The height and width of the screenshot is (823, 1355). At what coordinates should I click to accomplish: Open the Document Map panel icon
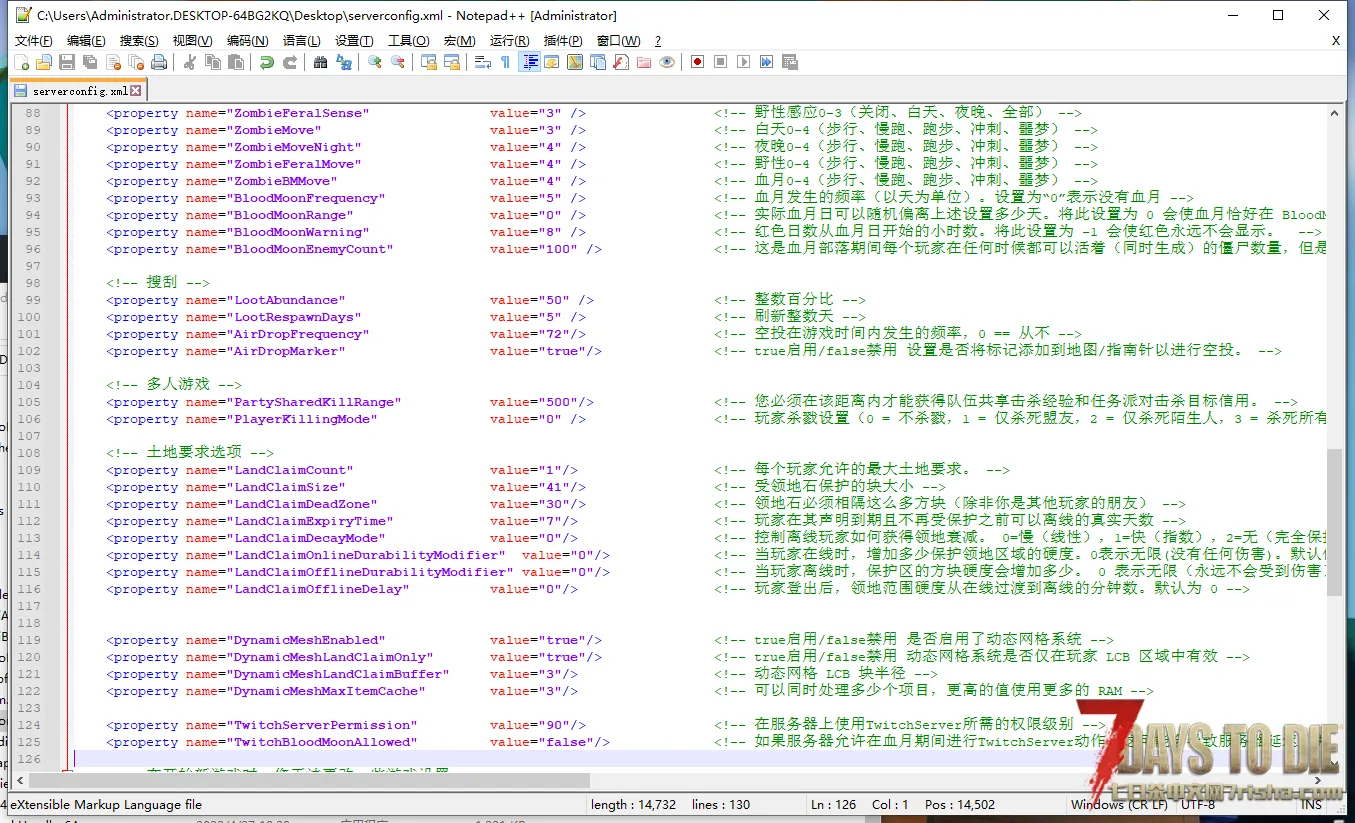575,62
